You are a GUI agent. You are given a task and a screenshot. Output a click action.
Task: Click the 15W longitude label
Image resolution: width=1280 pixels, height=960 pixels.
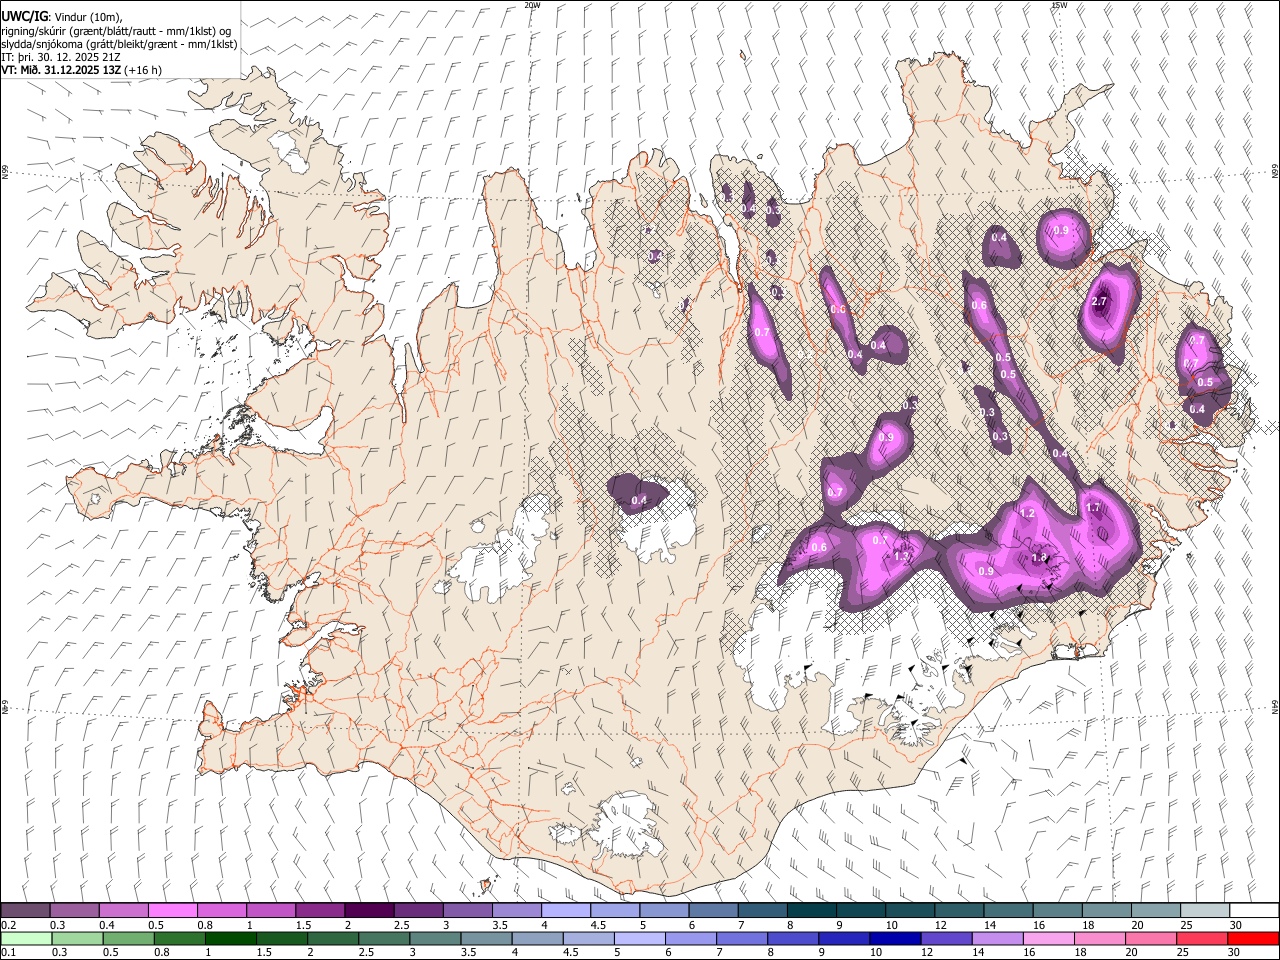click(x=1059, y=5)
